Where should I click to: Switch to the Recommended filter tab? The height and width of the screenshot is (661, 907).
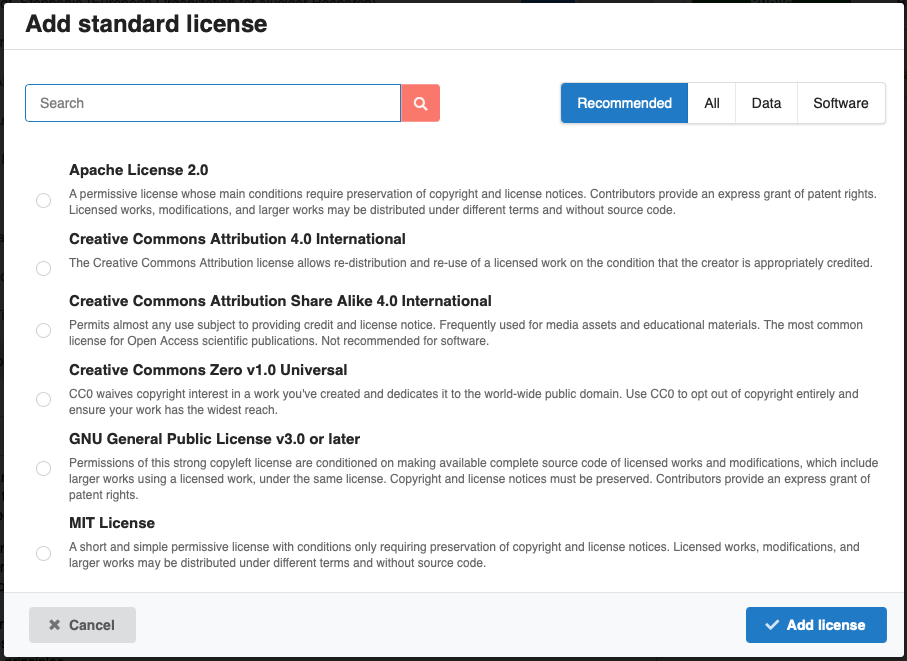tap(624, 103)
